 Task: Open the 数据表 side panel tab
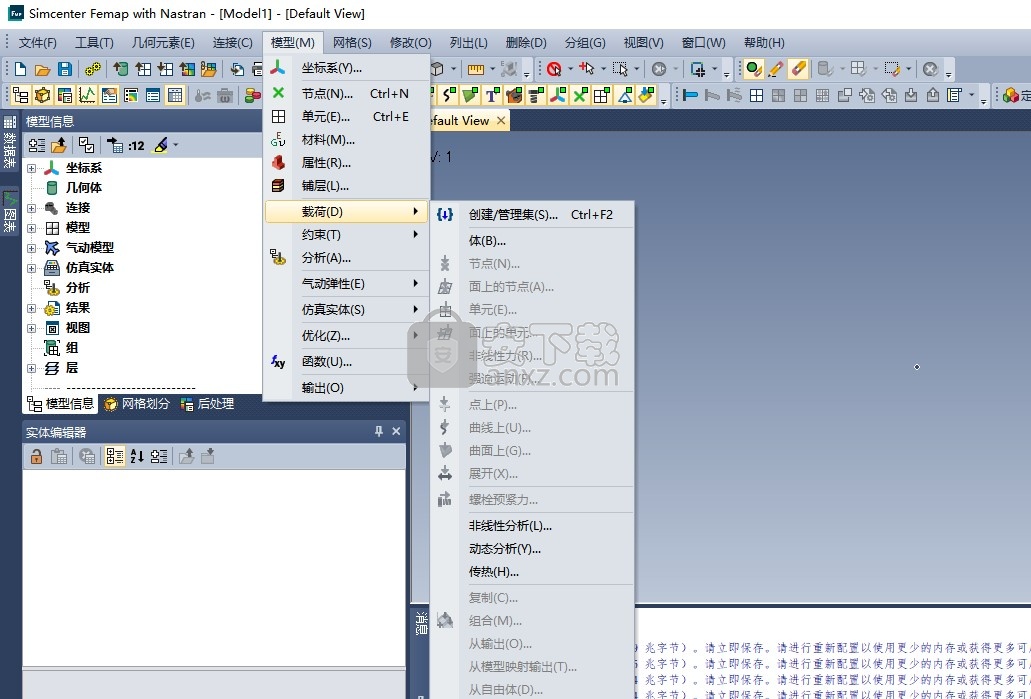[x=10, y=143]
